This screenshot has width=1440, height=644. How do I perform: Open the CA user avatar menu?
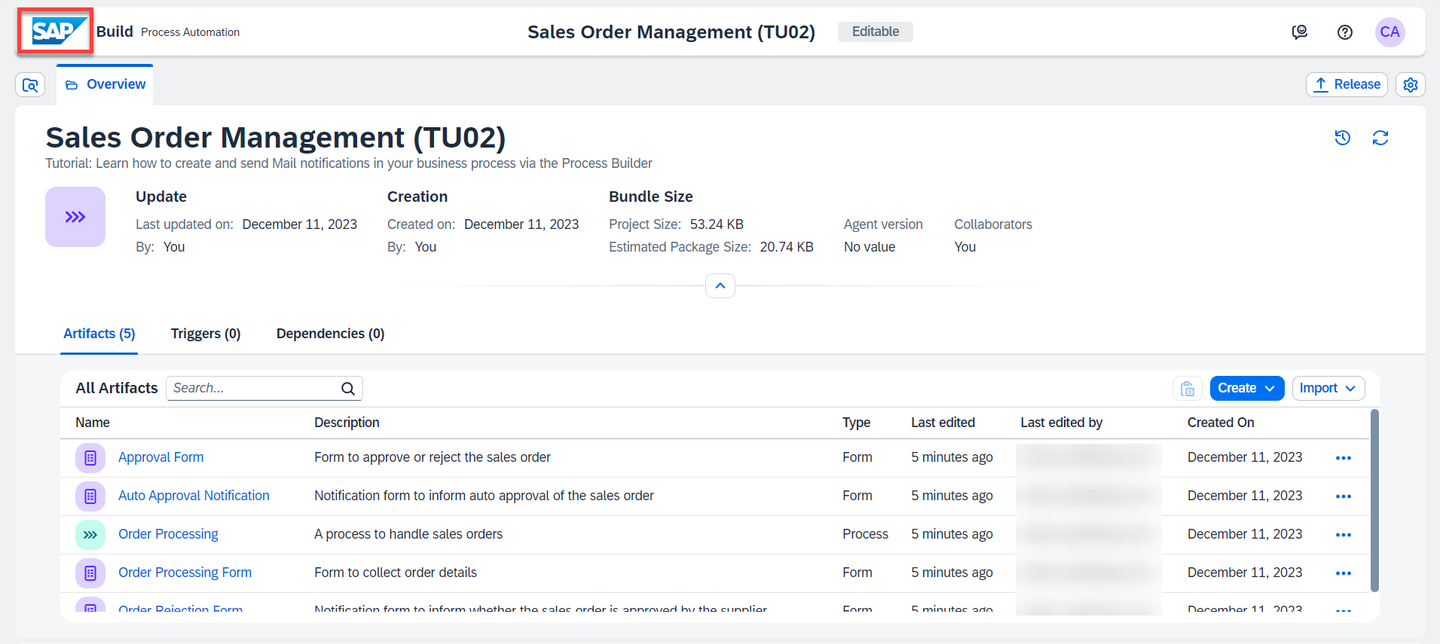point(1390,32)
